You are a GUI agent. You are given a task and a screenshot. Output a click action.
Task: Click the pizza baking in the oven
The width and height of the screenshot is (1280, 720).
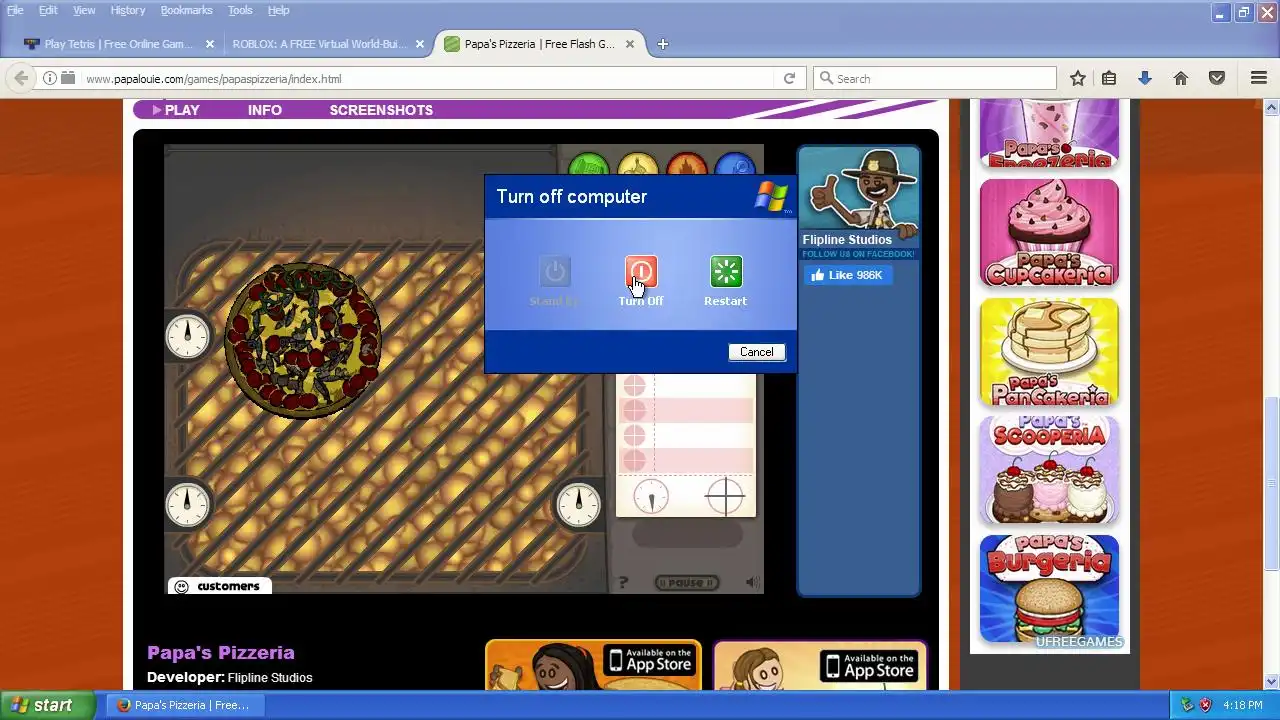coord(303,339)
